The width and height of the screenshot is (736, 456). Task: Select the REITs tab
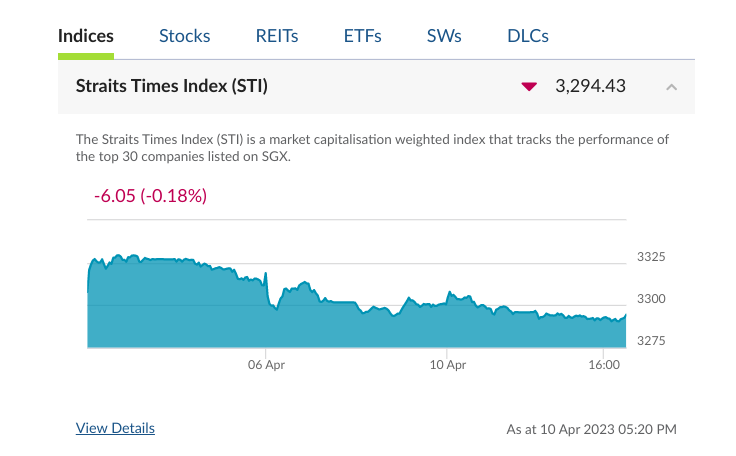coord(277,36)
